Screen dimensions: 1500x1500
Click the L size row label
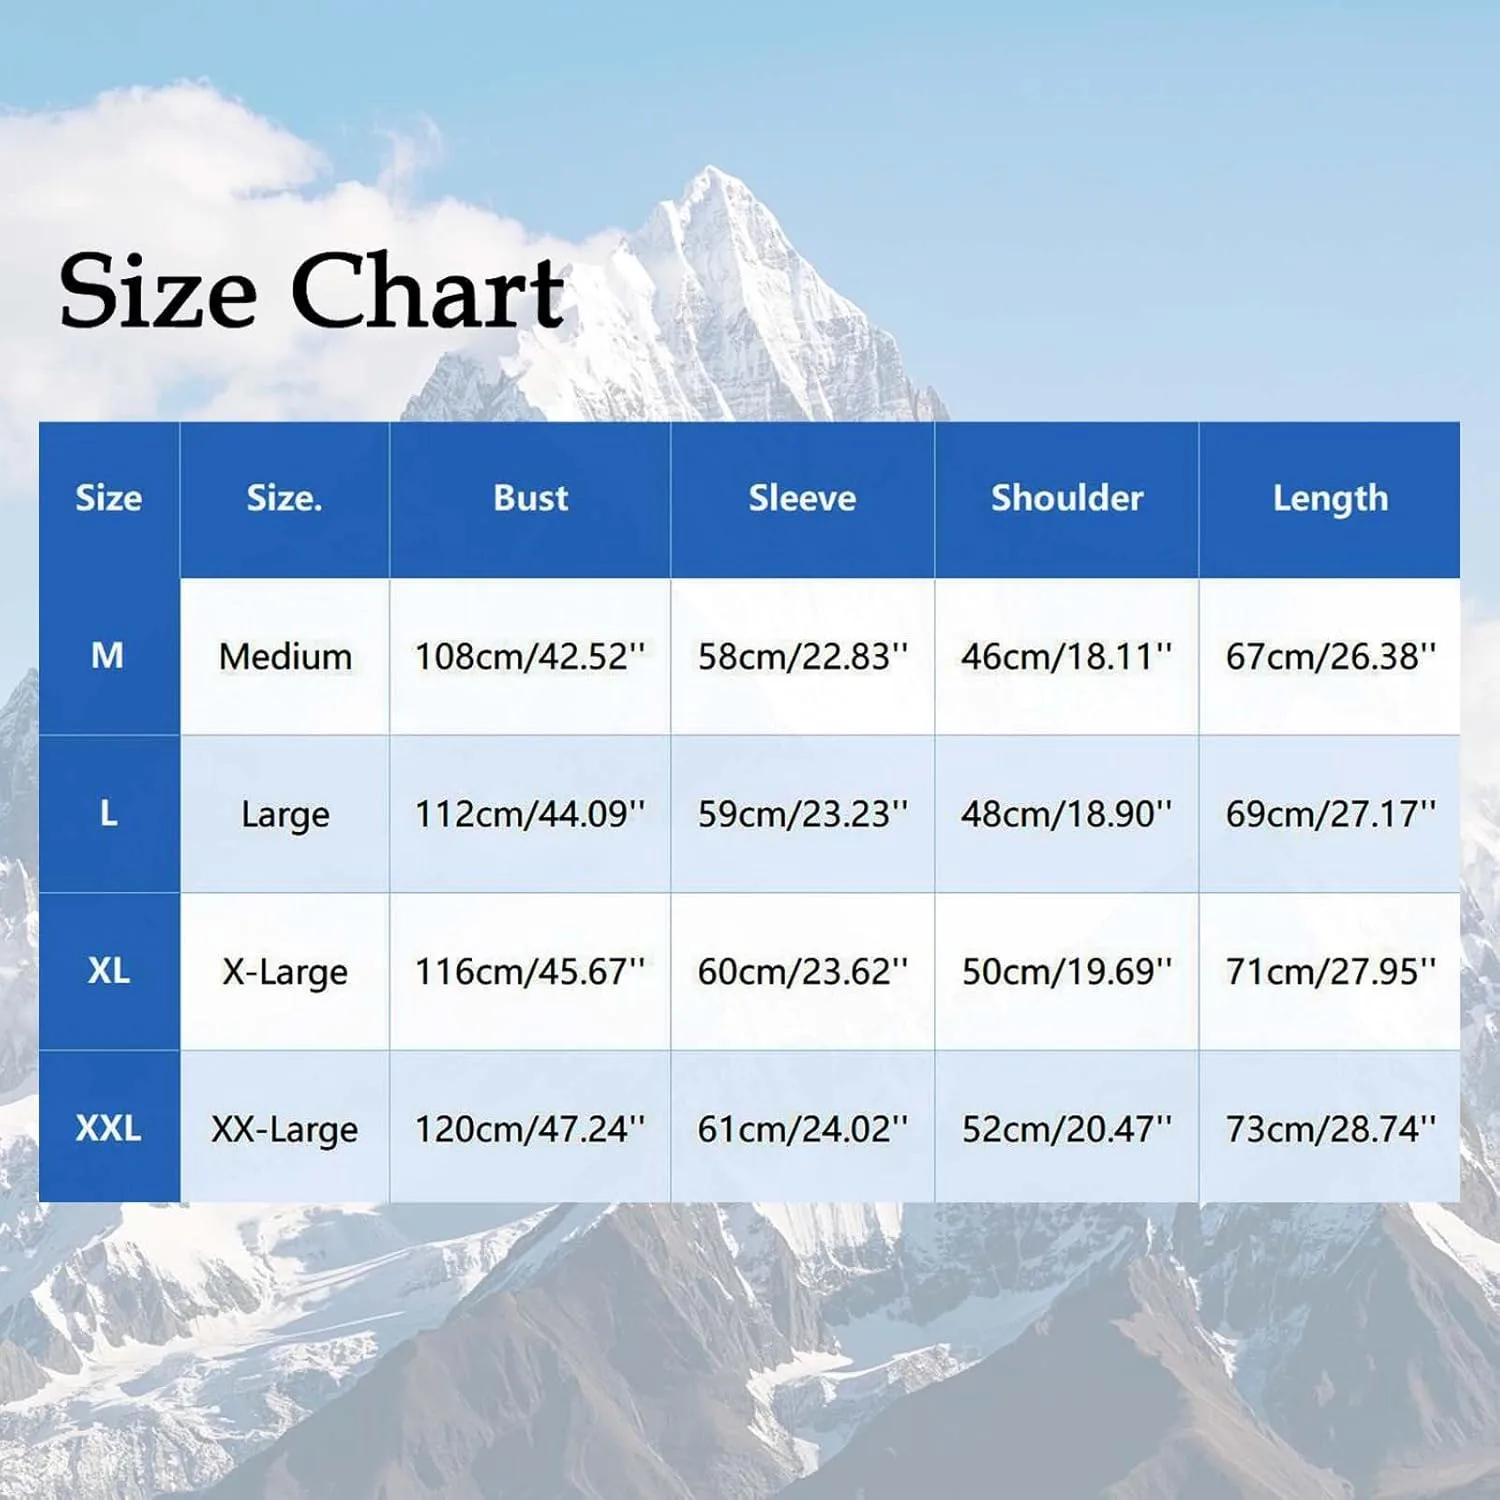pyautogui.click(x=108, y=813)
